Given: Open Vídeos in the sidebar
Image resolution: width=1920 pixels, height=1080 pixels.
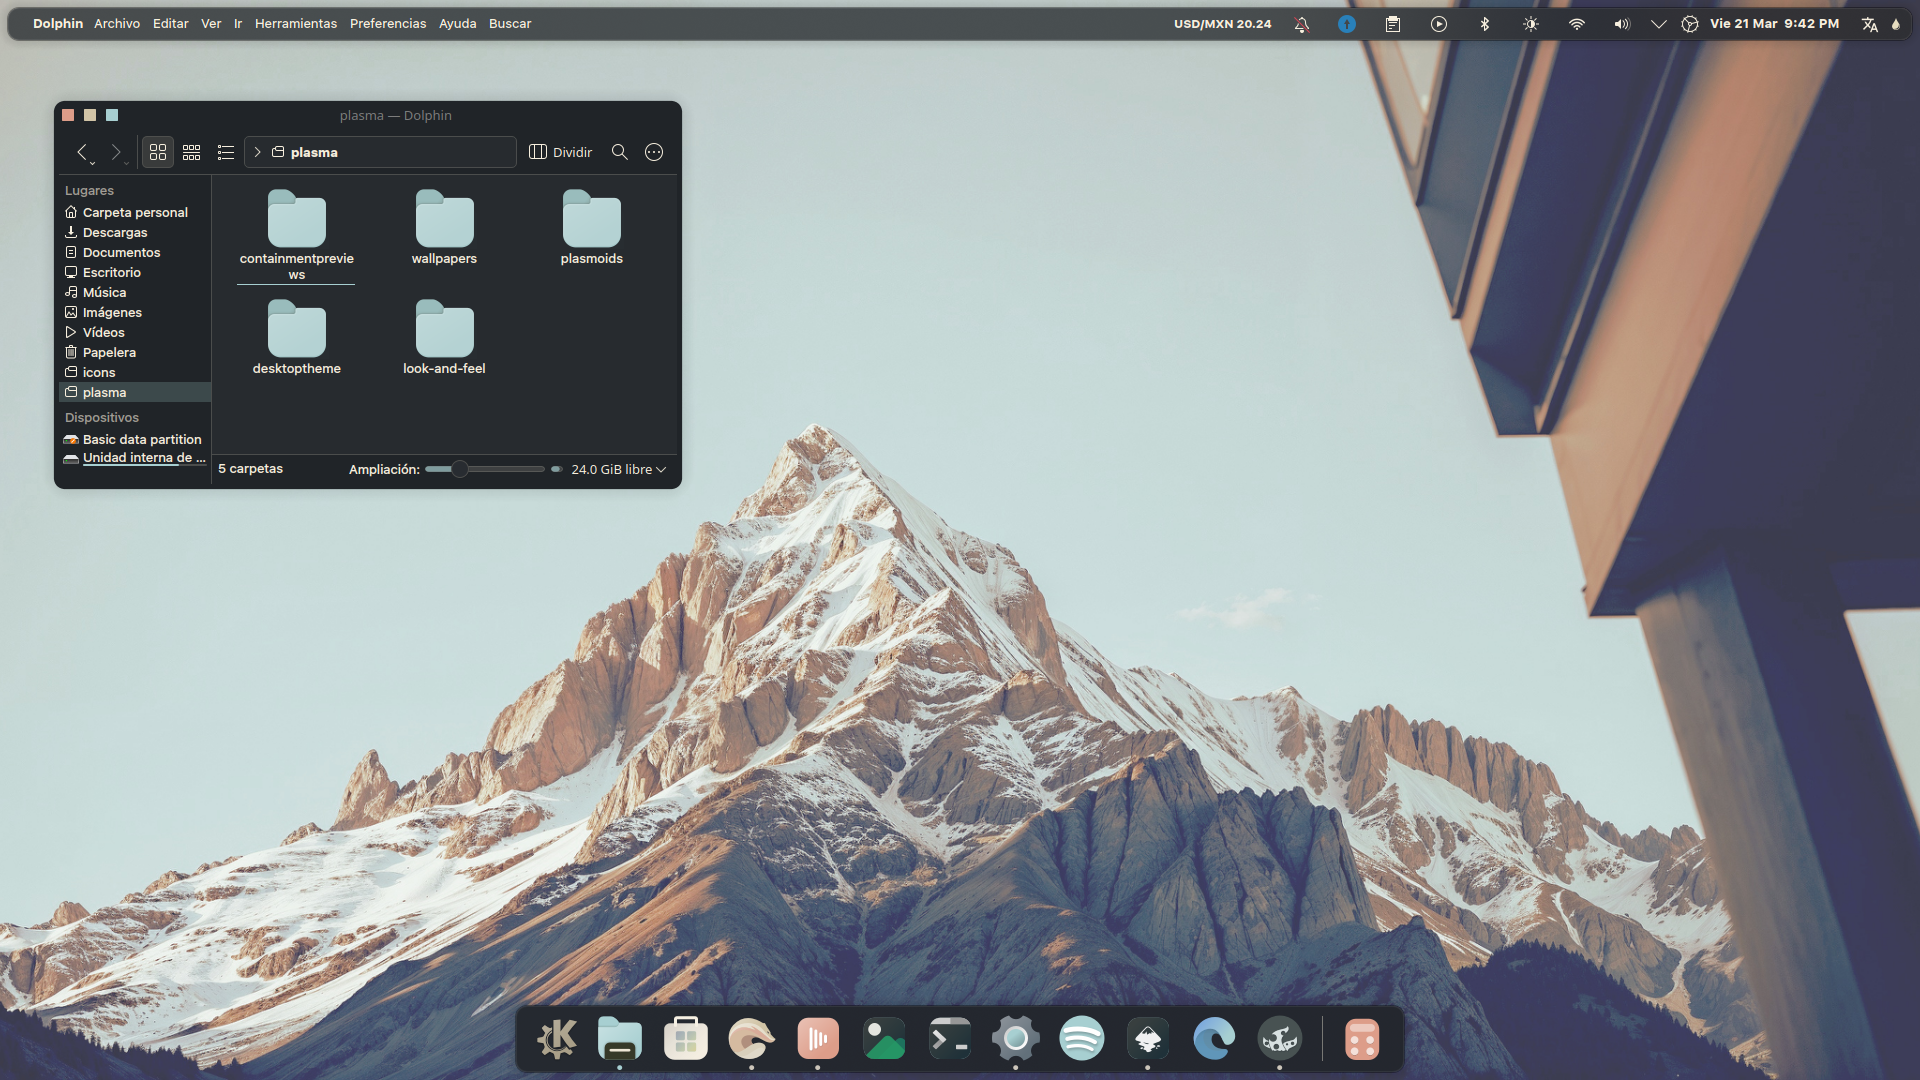Looking at the screenshot, I should click(134, 332).
